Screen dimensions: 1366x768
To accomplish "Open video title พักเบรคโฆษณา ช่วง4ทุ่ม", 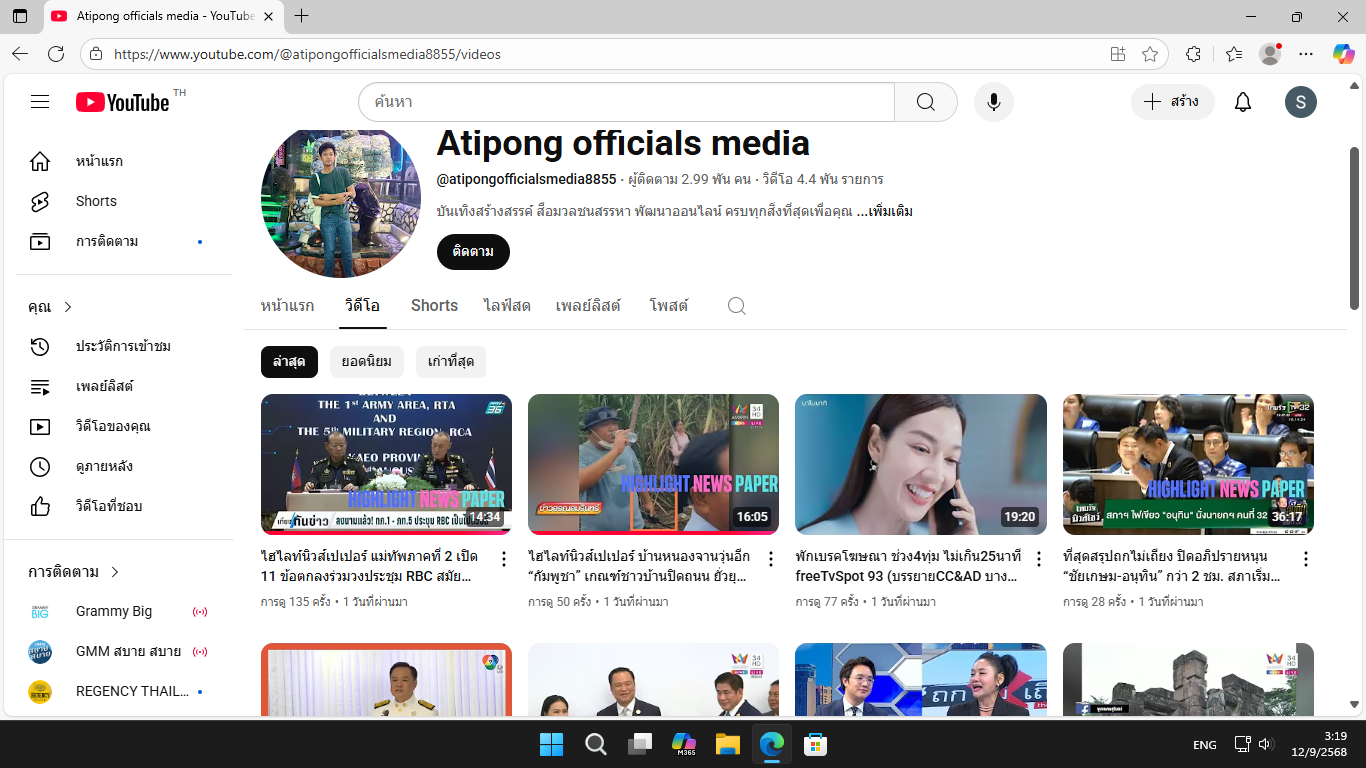I will pos(908,567).
